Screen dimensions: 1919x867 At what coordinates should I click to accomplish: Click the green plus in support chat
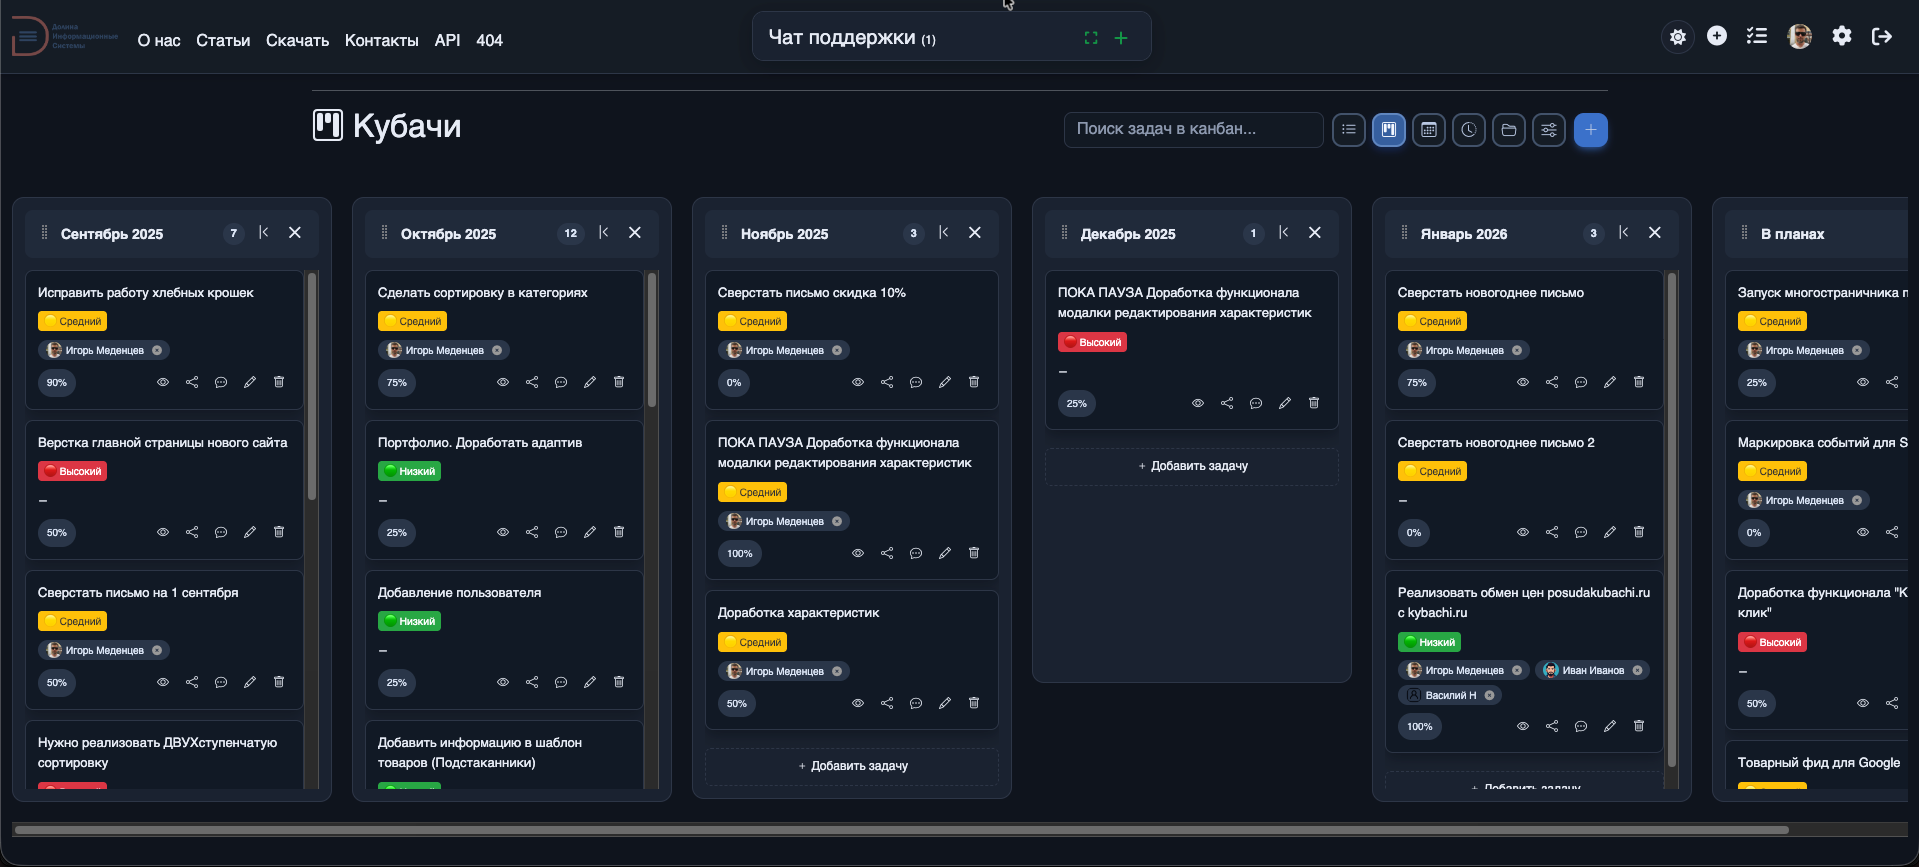(x=1121, y=38)
